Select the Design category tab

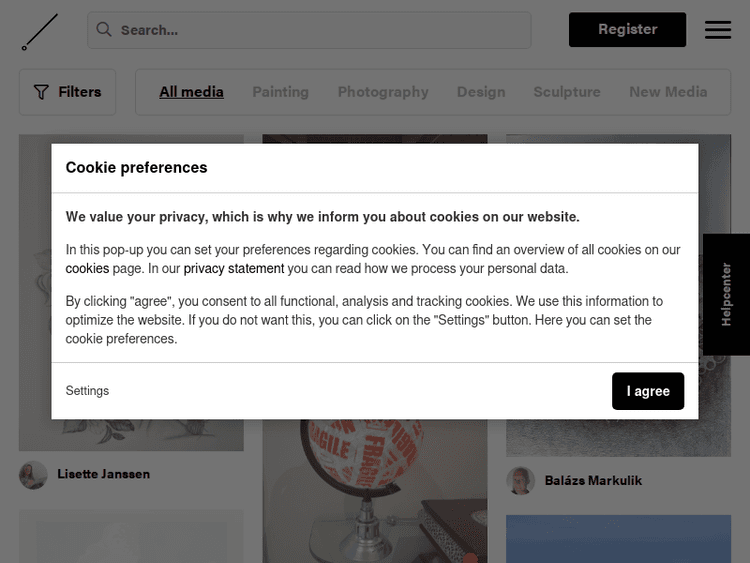pyautogui.click(x=481, y=92)
